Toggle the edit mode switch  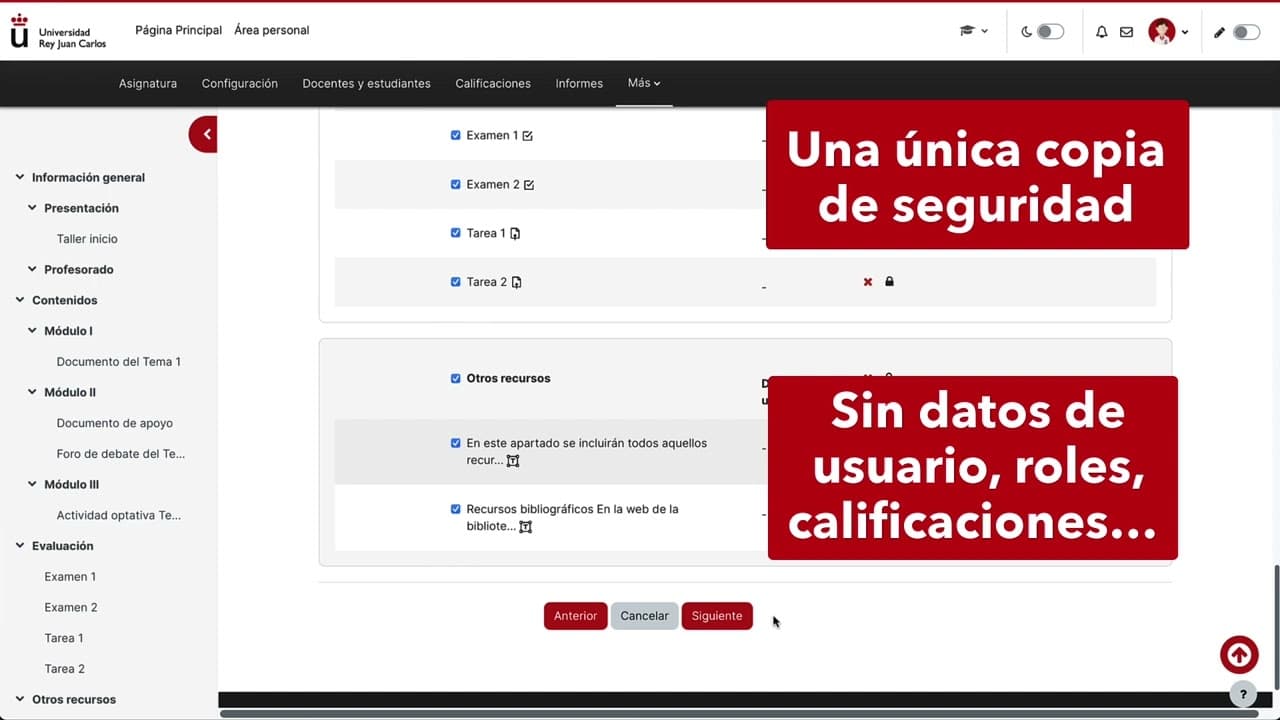1246,32
